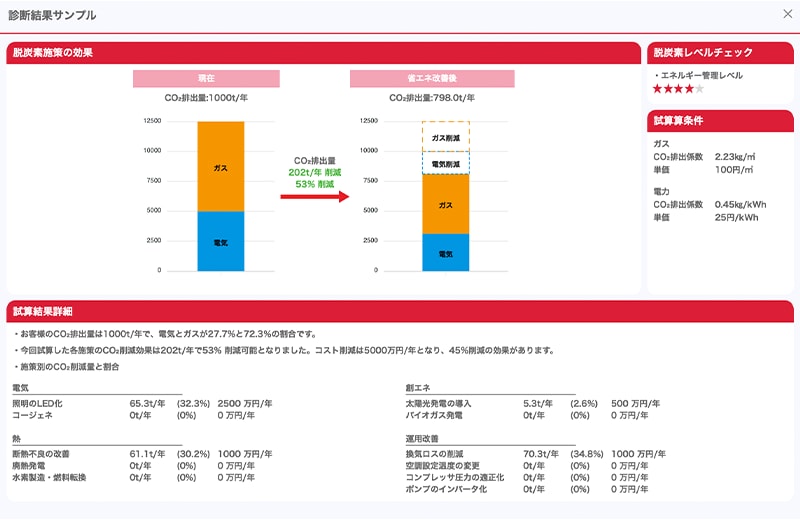Click CO₂排出量:1000t/年 text

(x=206, y=97)
